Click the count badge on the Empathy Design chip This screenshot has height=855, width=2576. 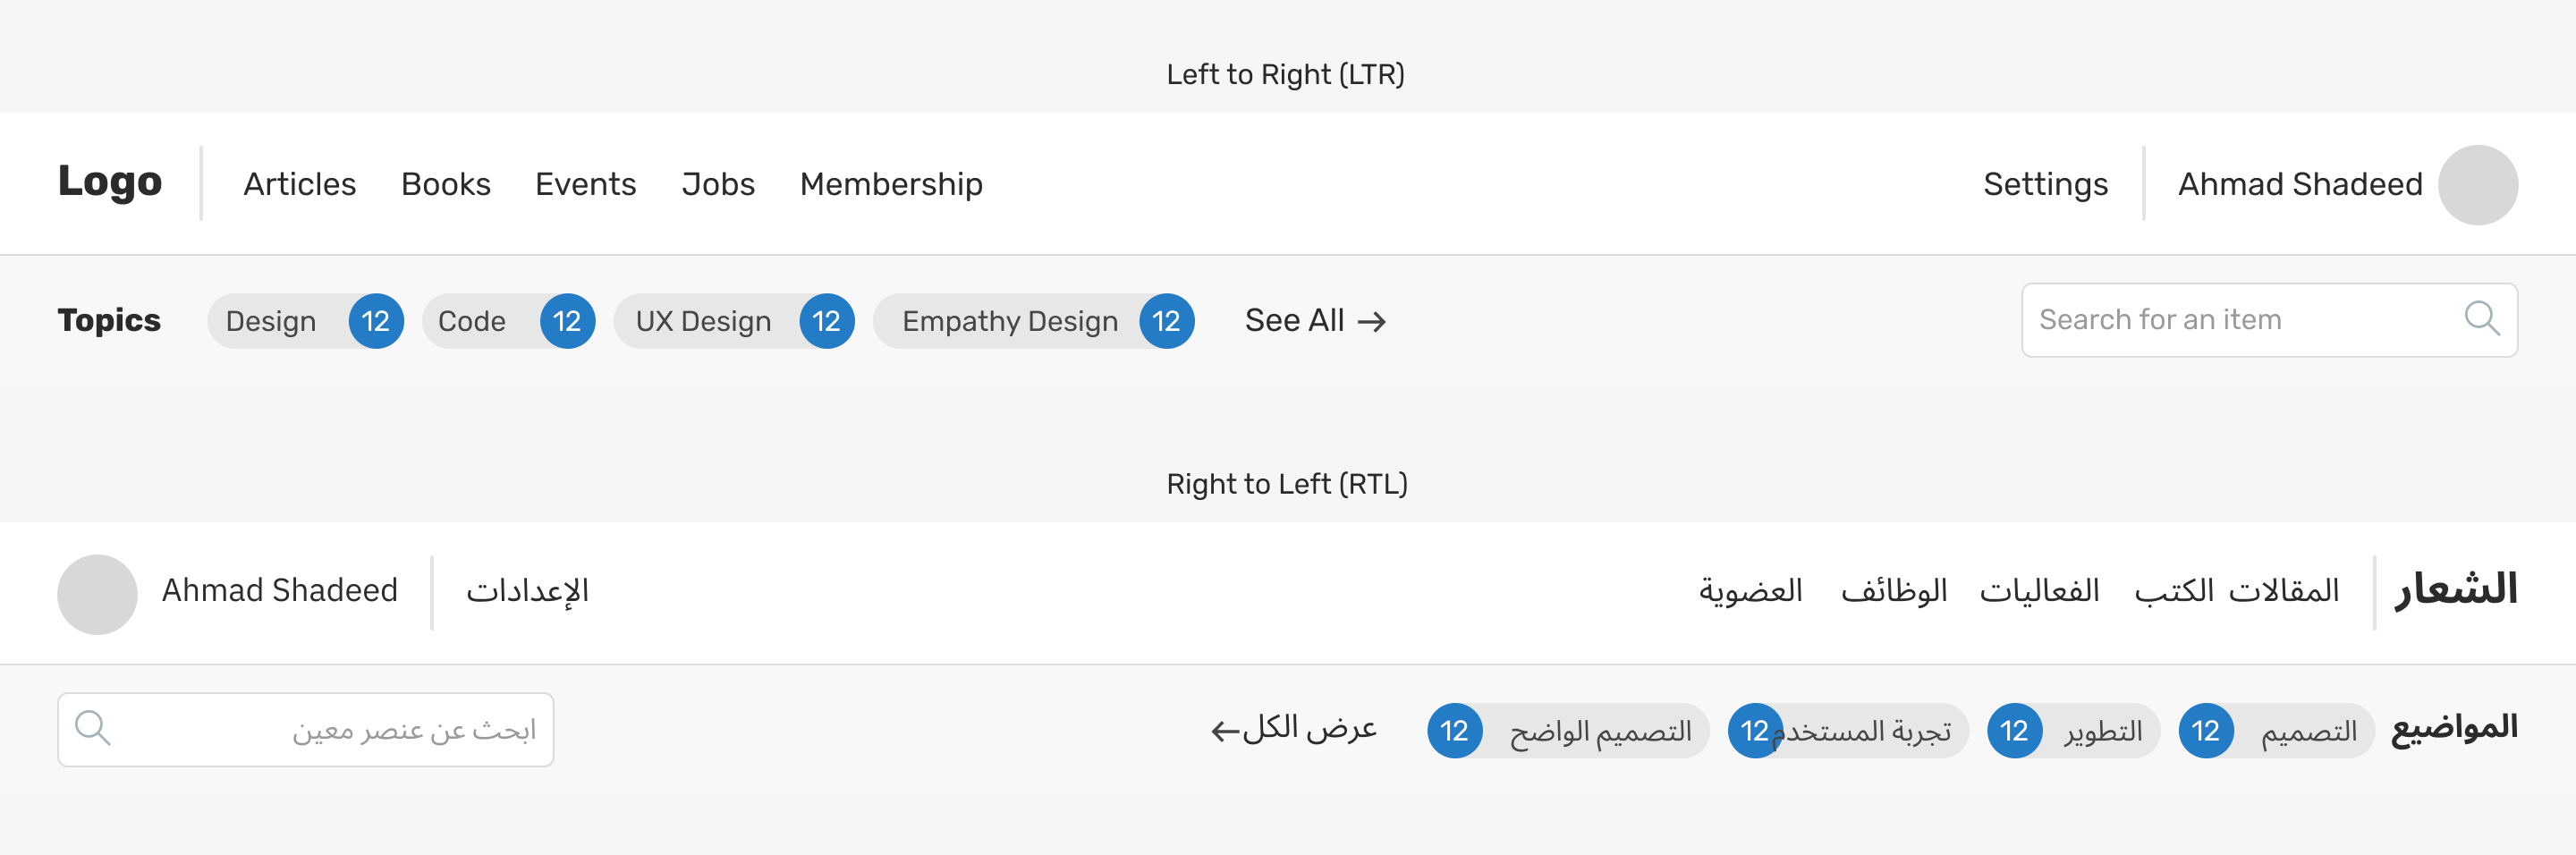[x=1166, y=321]
